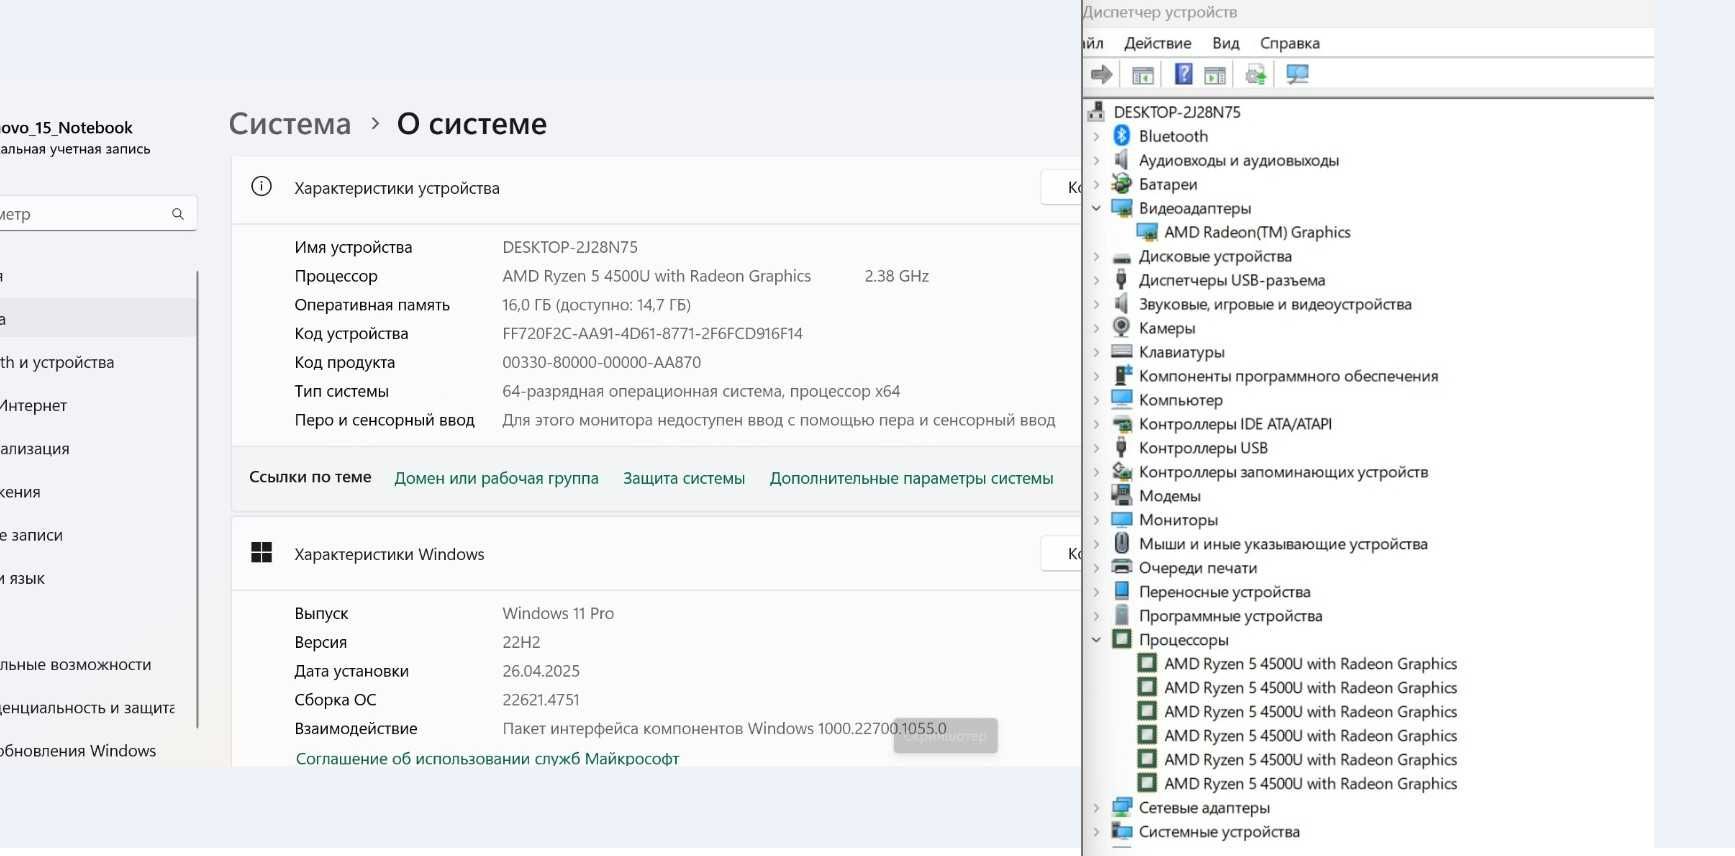Click the update driver printer-like toolbar icon
Viewport: 1735px width, 856px height.
click(1256, 74)
